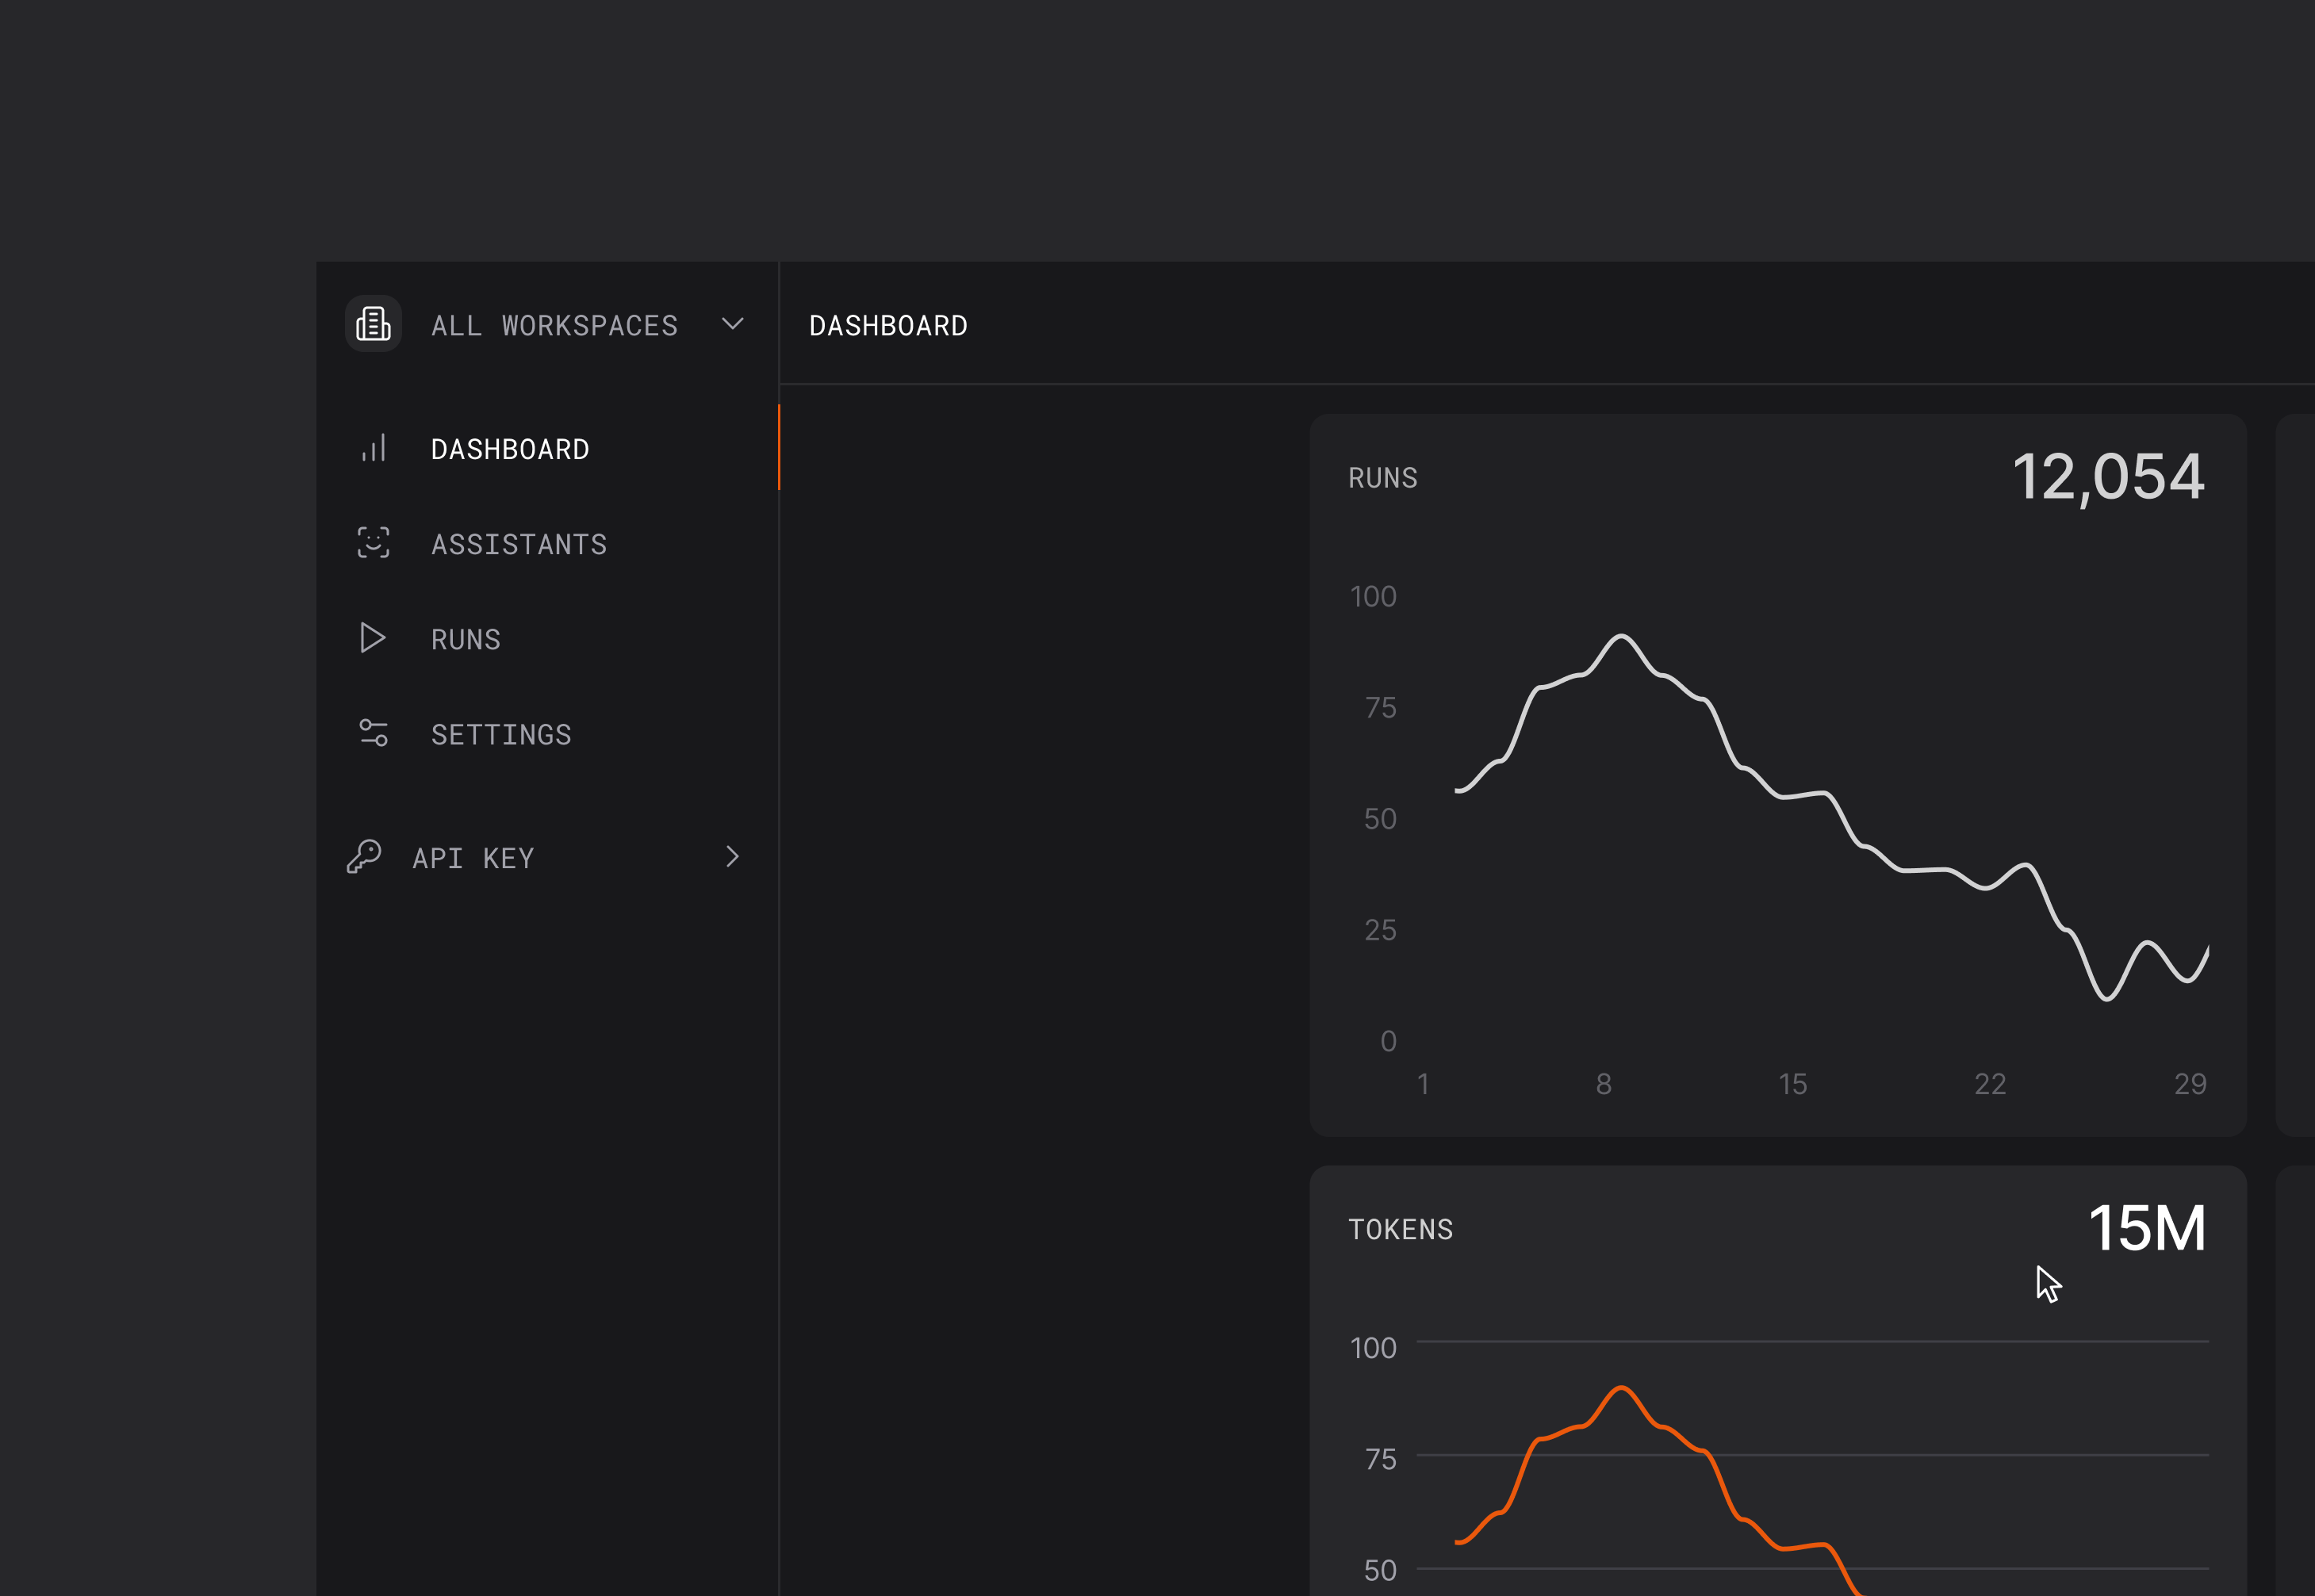Open the Assistants section
Viewport: 2315px width, 1596px height.
click(x=519, y=544)
